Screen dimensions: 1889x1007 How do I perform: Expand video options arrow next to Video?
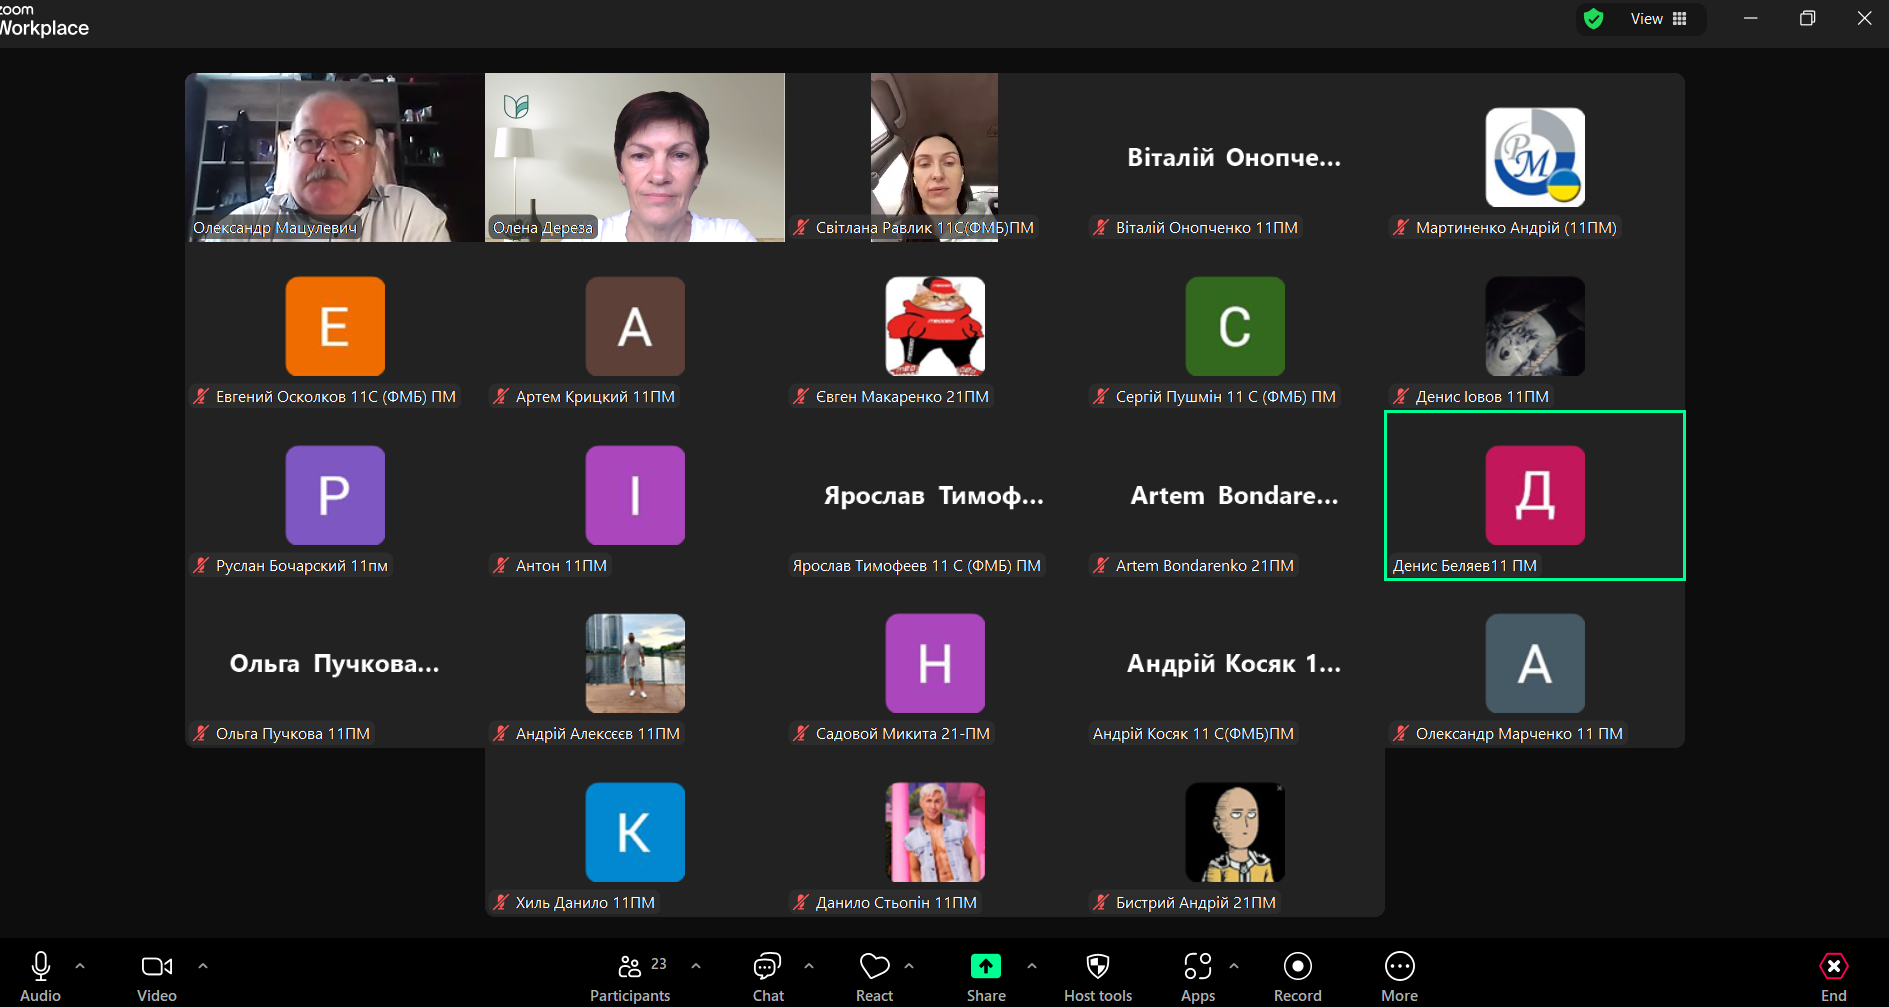(x=203, y=966)
